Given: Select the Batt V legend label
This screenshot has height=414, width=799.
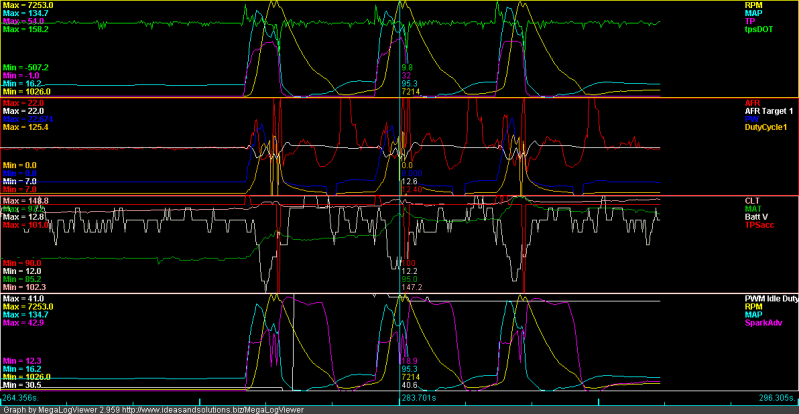Looking at the screenshot, I should pos(756,217).
